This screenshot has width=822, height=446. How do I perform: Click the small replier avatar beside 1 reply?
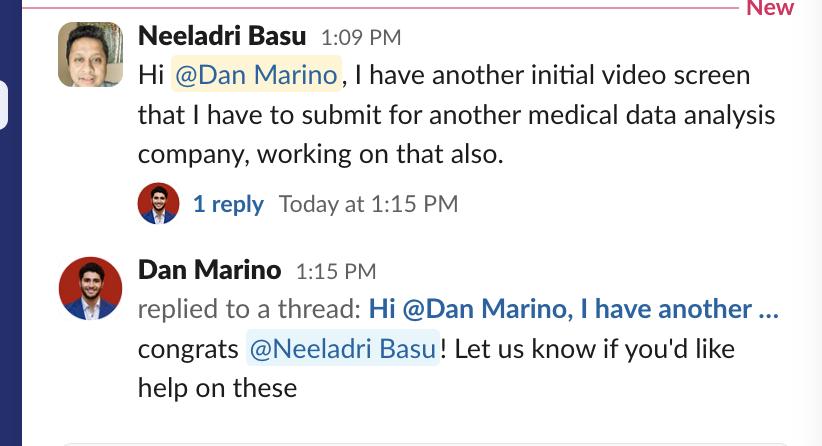158,204
